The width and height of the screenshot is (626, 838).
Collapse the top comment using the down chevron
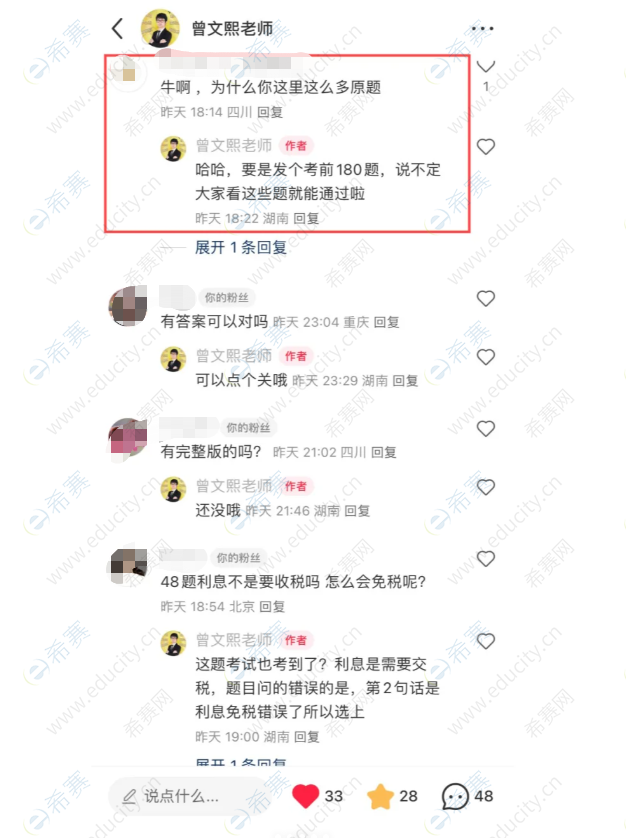(x=485, y=67)
